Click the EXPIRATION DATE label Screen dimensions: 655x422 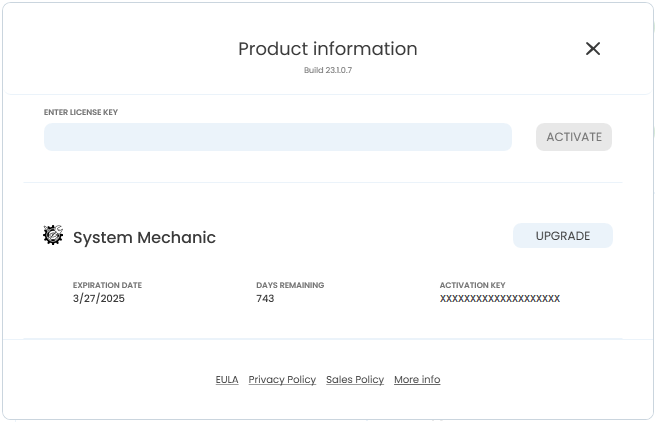point(107,285)
